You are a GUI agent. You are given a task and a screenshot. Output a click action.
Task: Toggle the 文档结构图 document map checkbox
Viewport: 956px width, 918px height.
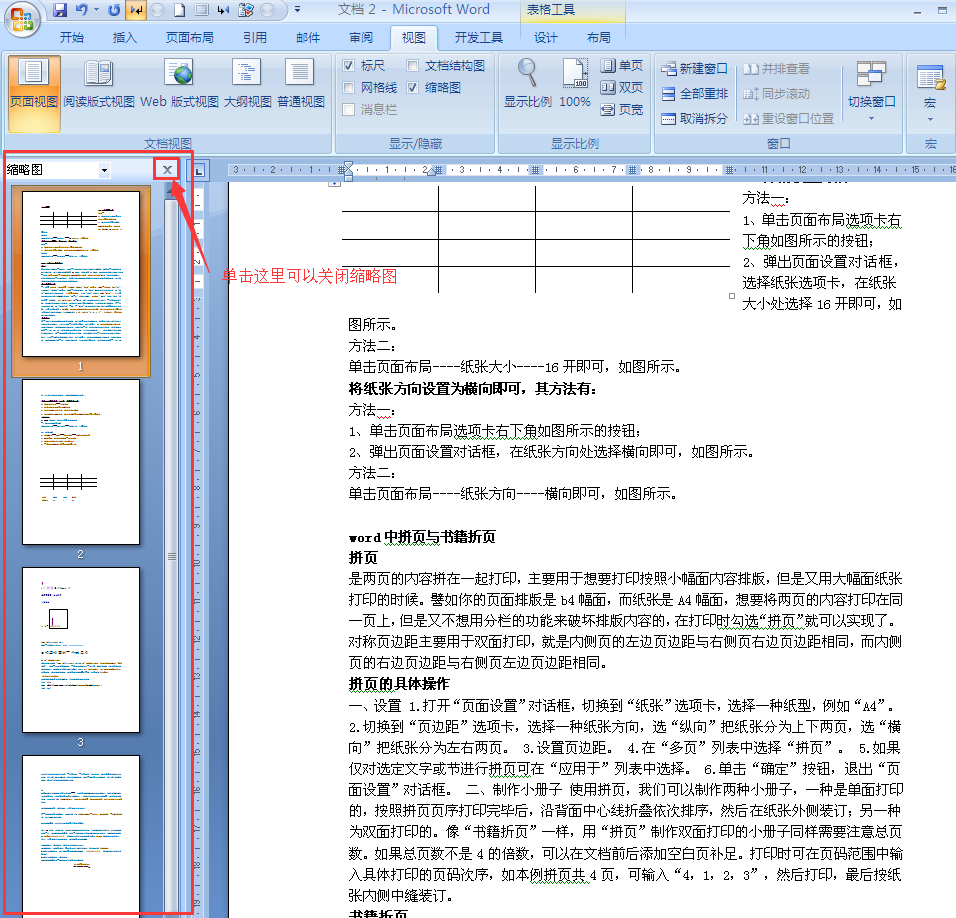click(x=413, y=66)
